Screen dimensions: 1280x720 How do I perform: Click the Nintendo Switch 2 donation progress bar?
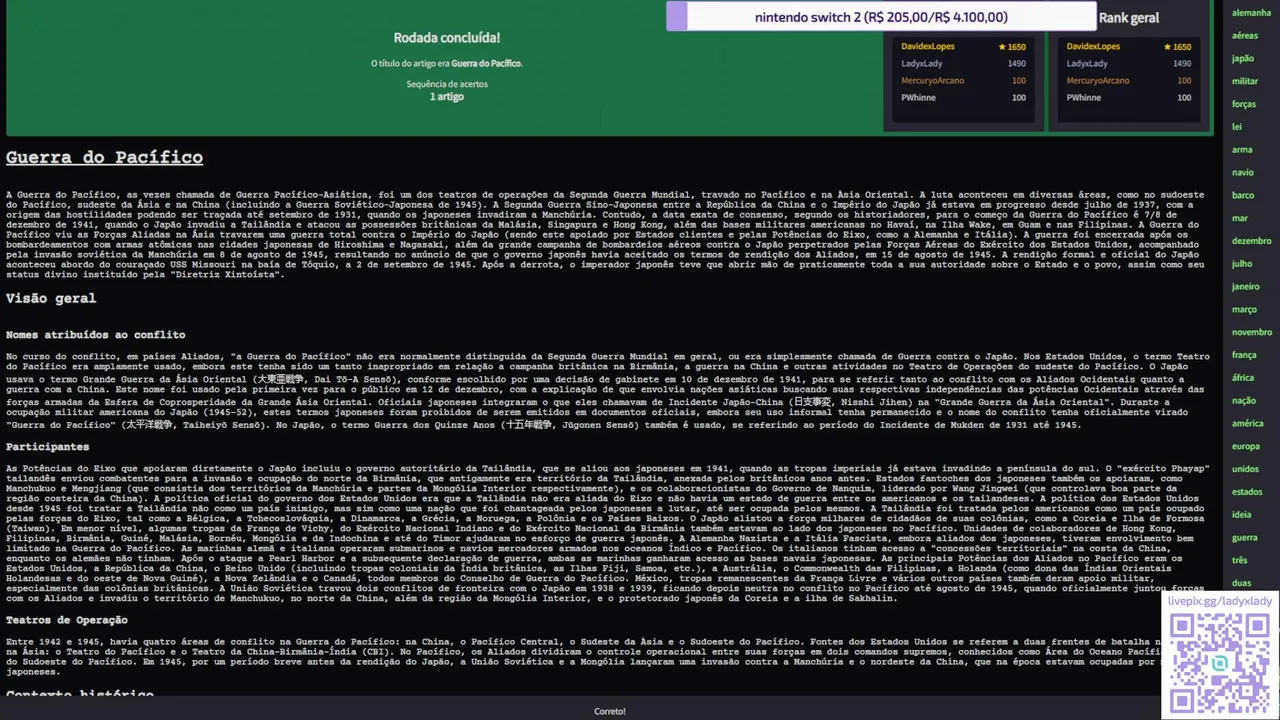click(x=881, y=17)
